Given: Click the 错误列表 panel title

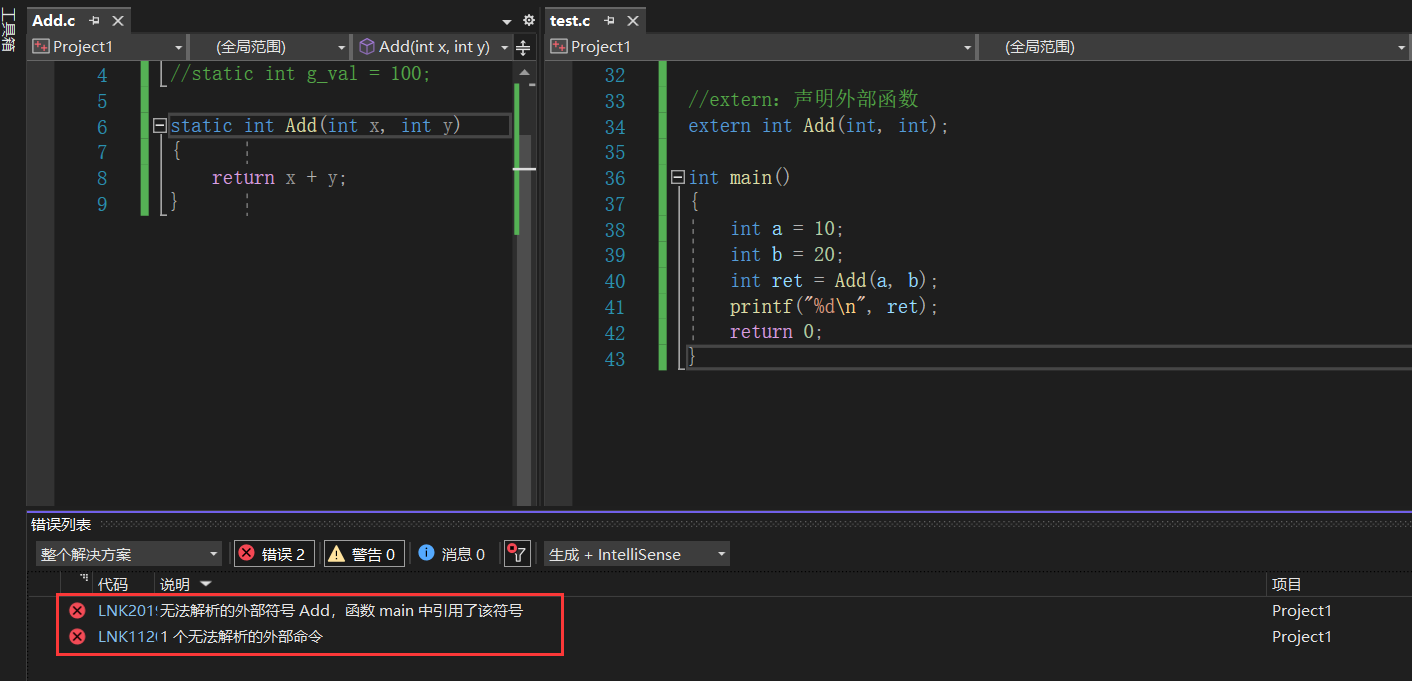Looking at the screenshot, I should [61, 525].
